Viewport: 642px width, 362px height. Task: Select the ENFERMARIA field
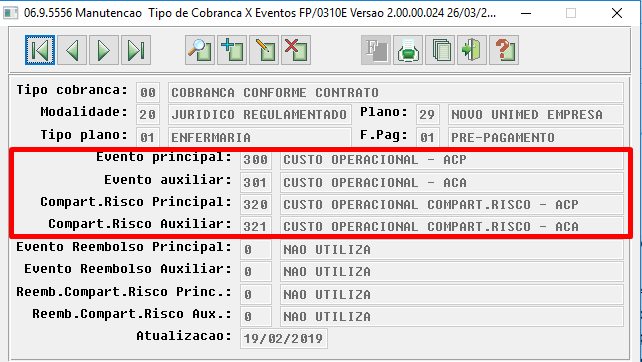coord(260,137)
